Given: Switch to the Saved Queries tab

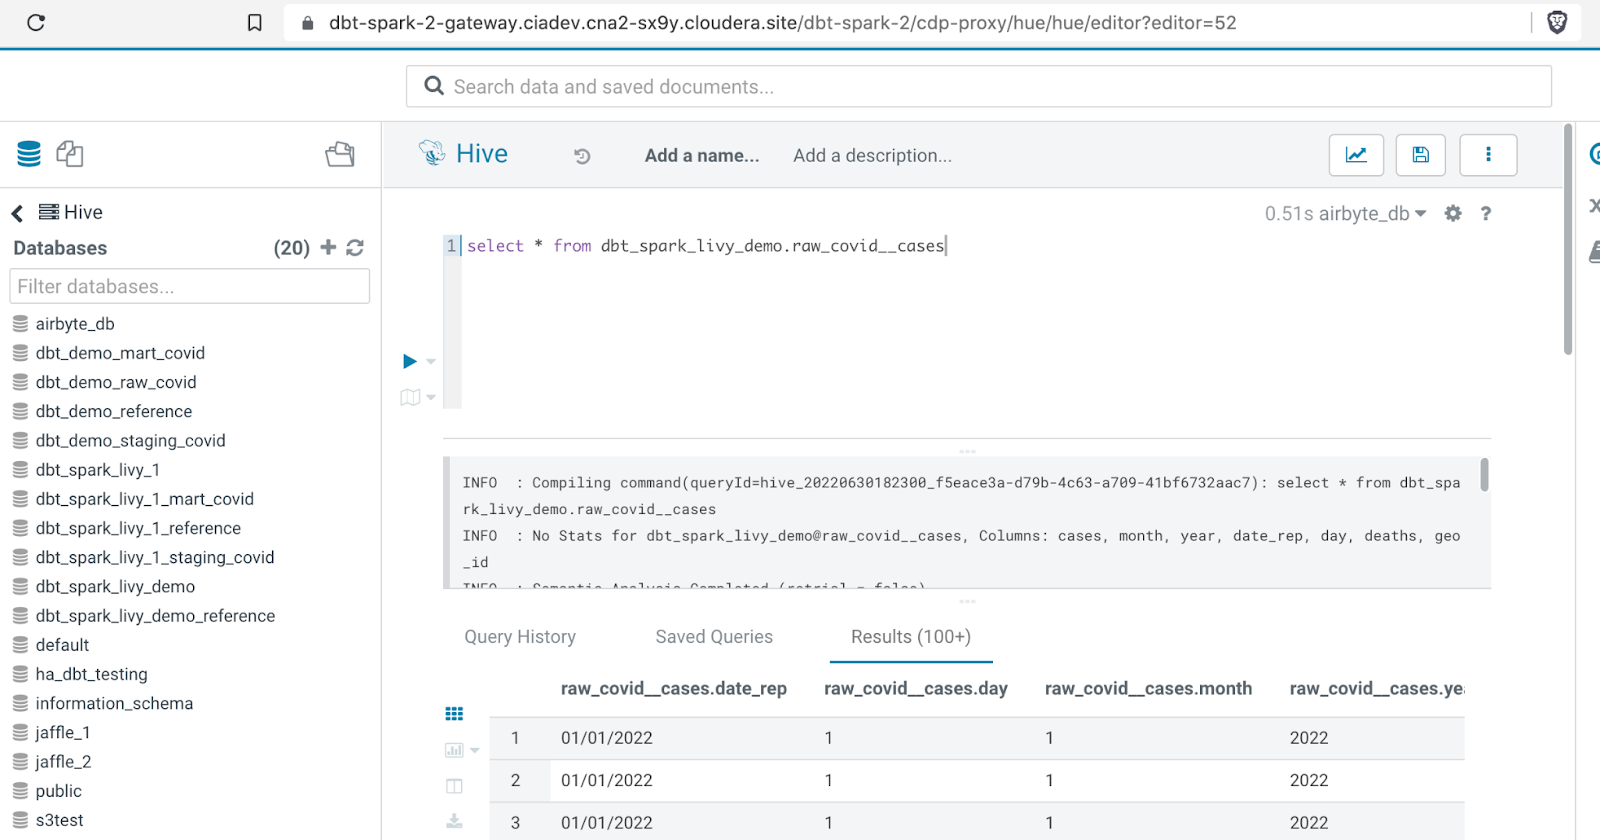Looking at the screenshot, I should (714, 637).
